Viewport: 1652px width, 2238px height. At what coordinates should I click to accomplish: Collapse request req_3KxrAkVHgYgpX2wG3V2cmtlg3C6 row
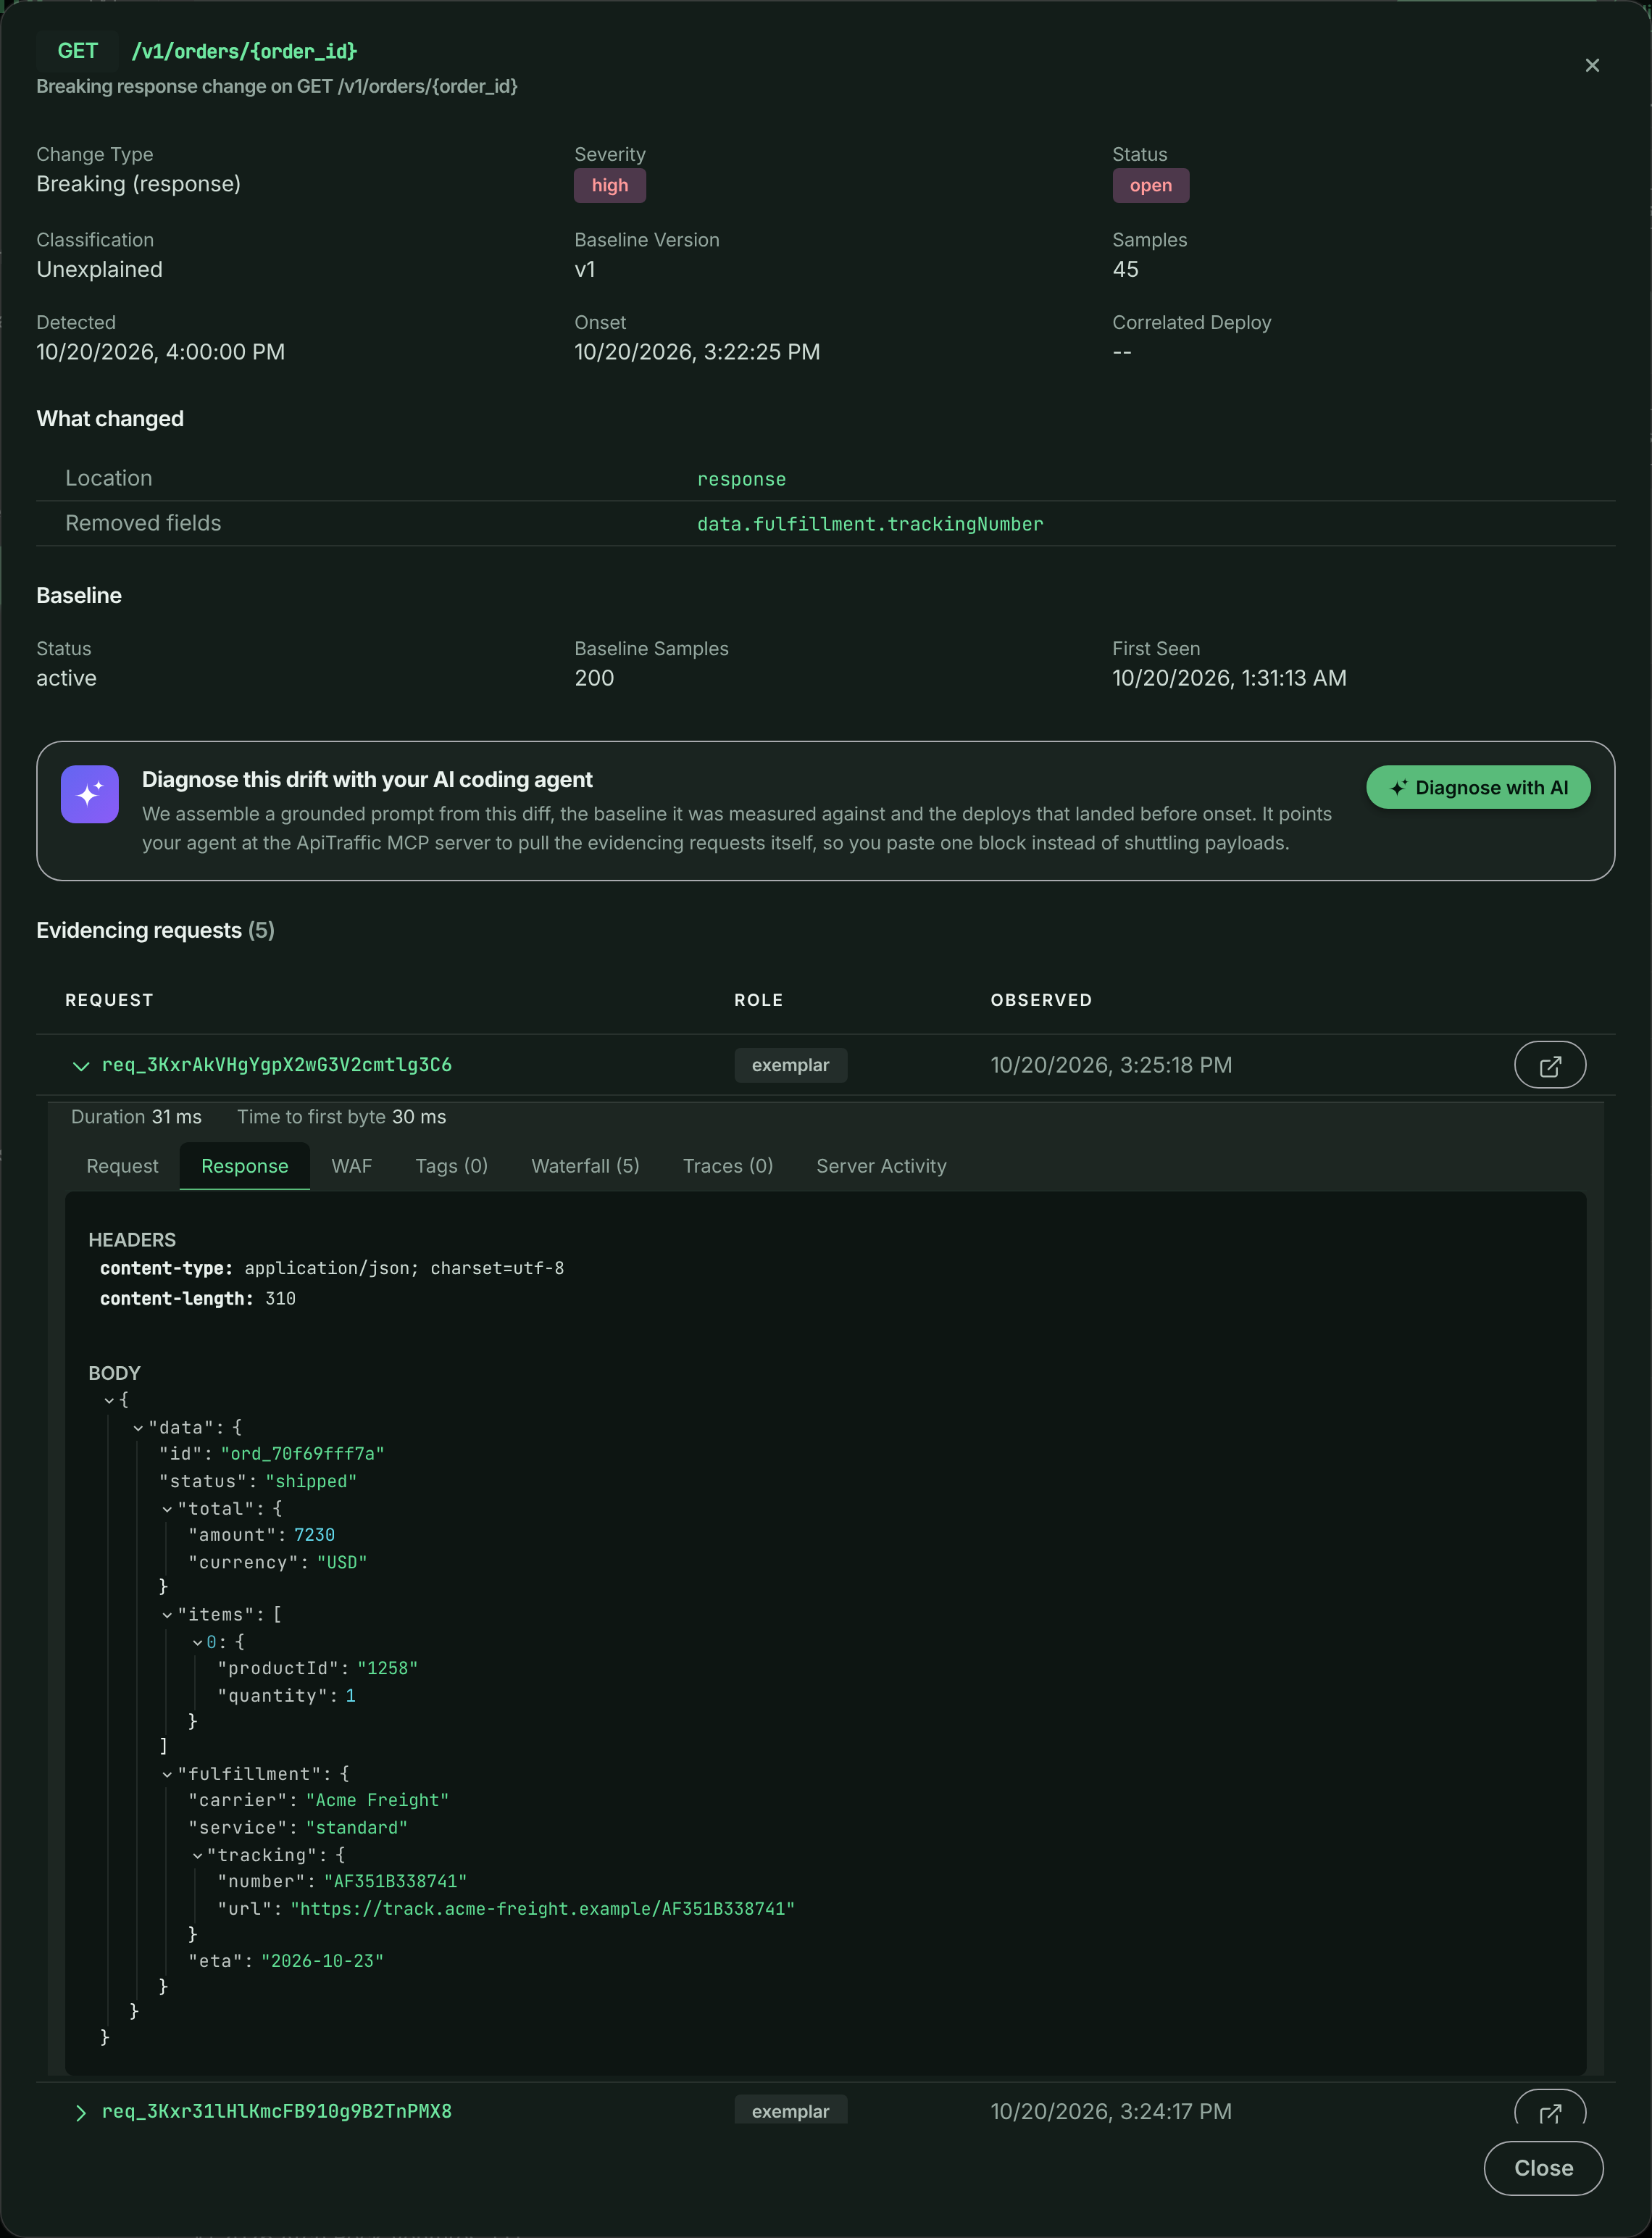81,1066
